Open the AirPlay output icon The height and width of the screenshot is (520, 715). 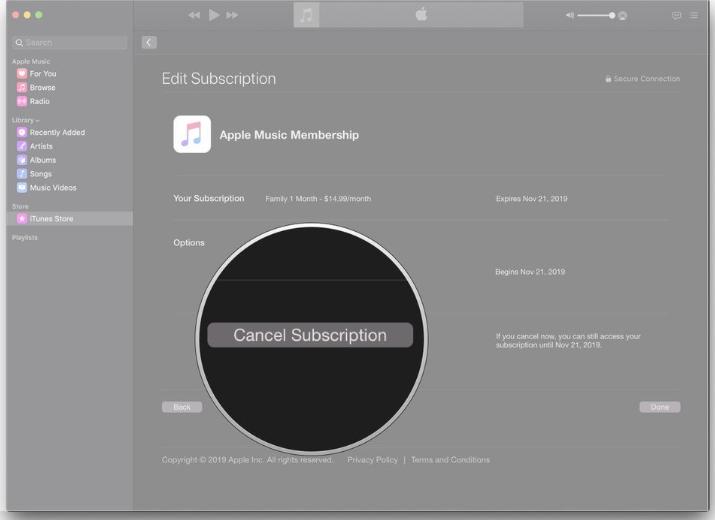[x=623, y=16]
